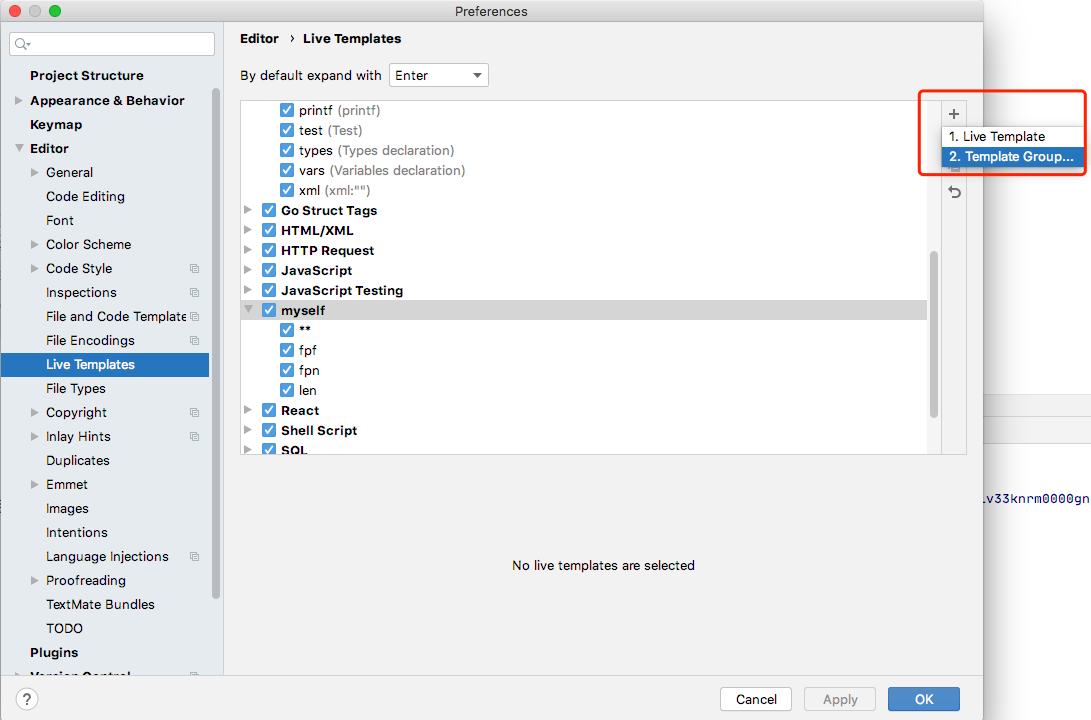Screen dimensions: 1091x720
Task: Select the Font settings item
Action: click(x=60, y=221)
